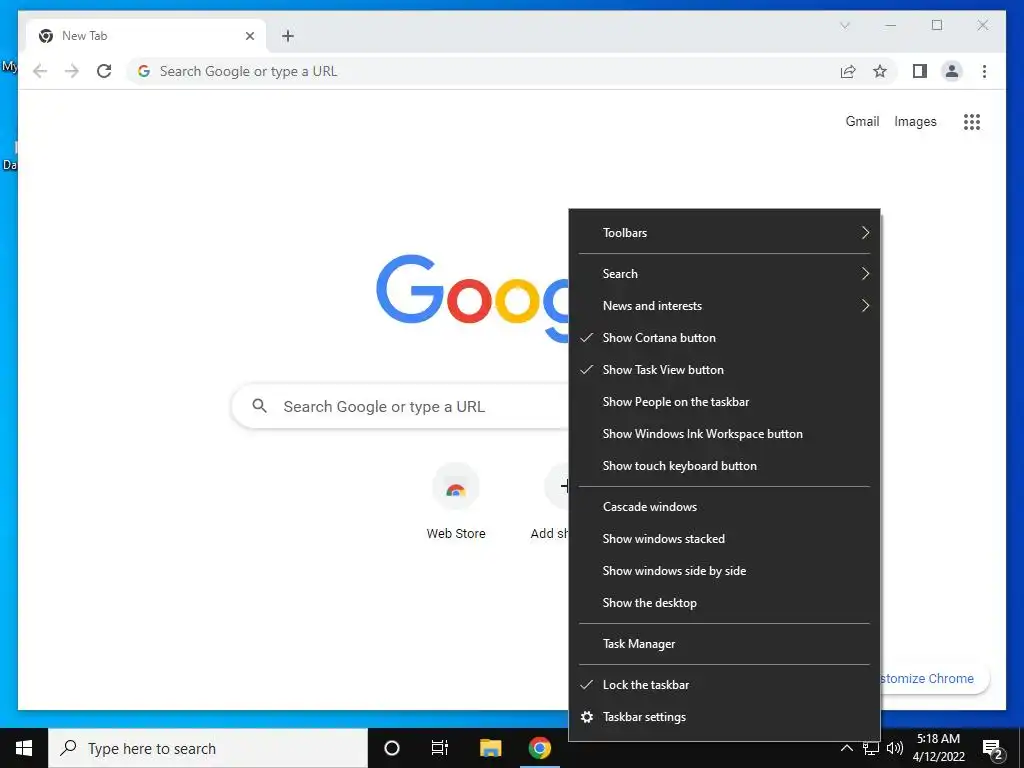The height and width of the screenshot is (768, 1024).
Task: Open Chrome three-dot menu
Action: pyautogui.click(x=984, y=71)
